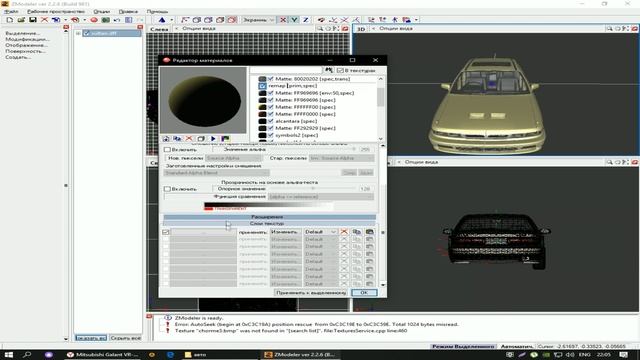Click the black-to-white alpha gradient bar
This screenshot has height=360, width=640.
(269, 205)
